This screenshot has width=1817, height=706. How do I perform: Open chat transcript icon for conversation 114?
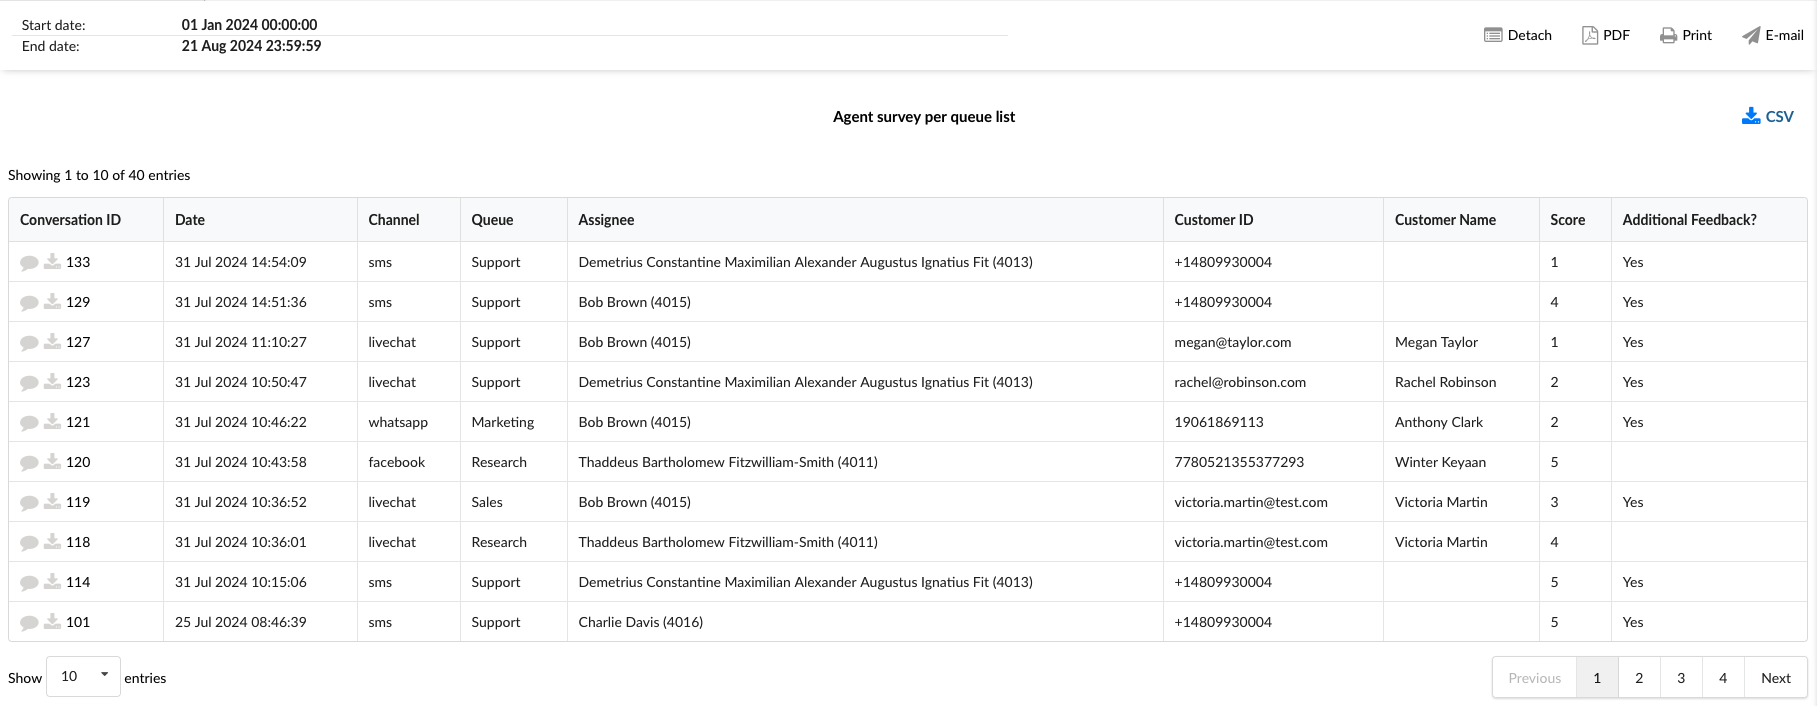pyautogui.click(x=29, y=583)
